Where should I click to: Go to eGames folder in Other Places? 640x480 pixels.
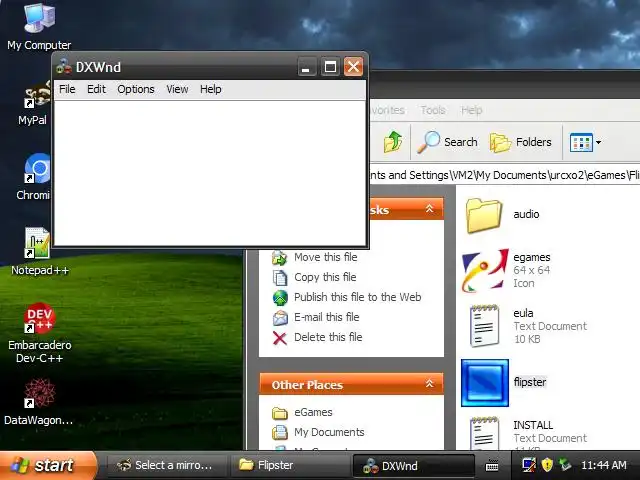pos(302,412)
